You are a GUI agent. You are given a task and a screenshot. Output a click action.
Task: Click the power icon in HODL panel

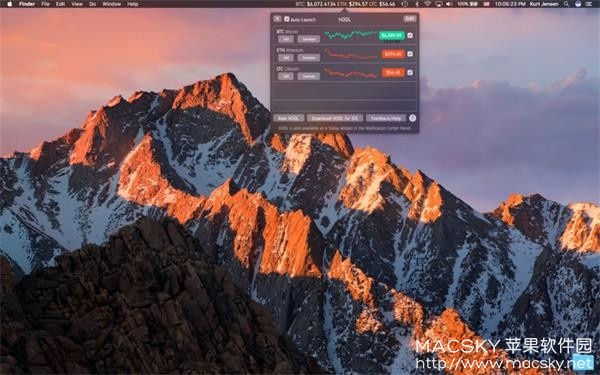tap(412, 118)
